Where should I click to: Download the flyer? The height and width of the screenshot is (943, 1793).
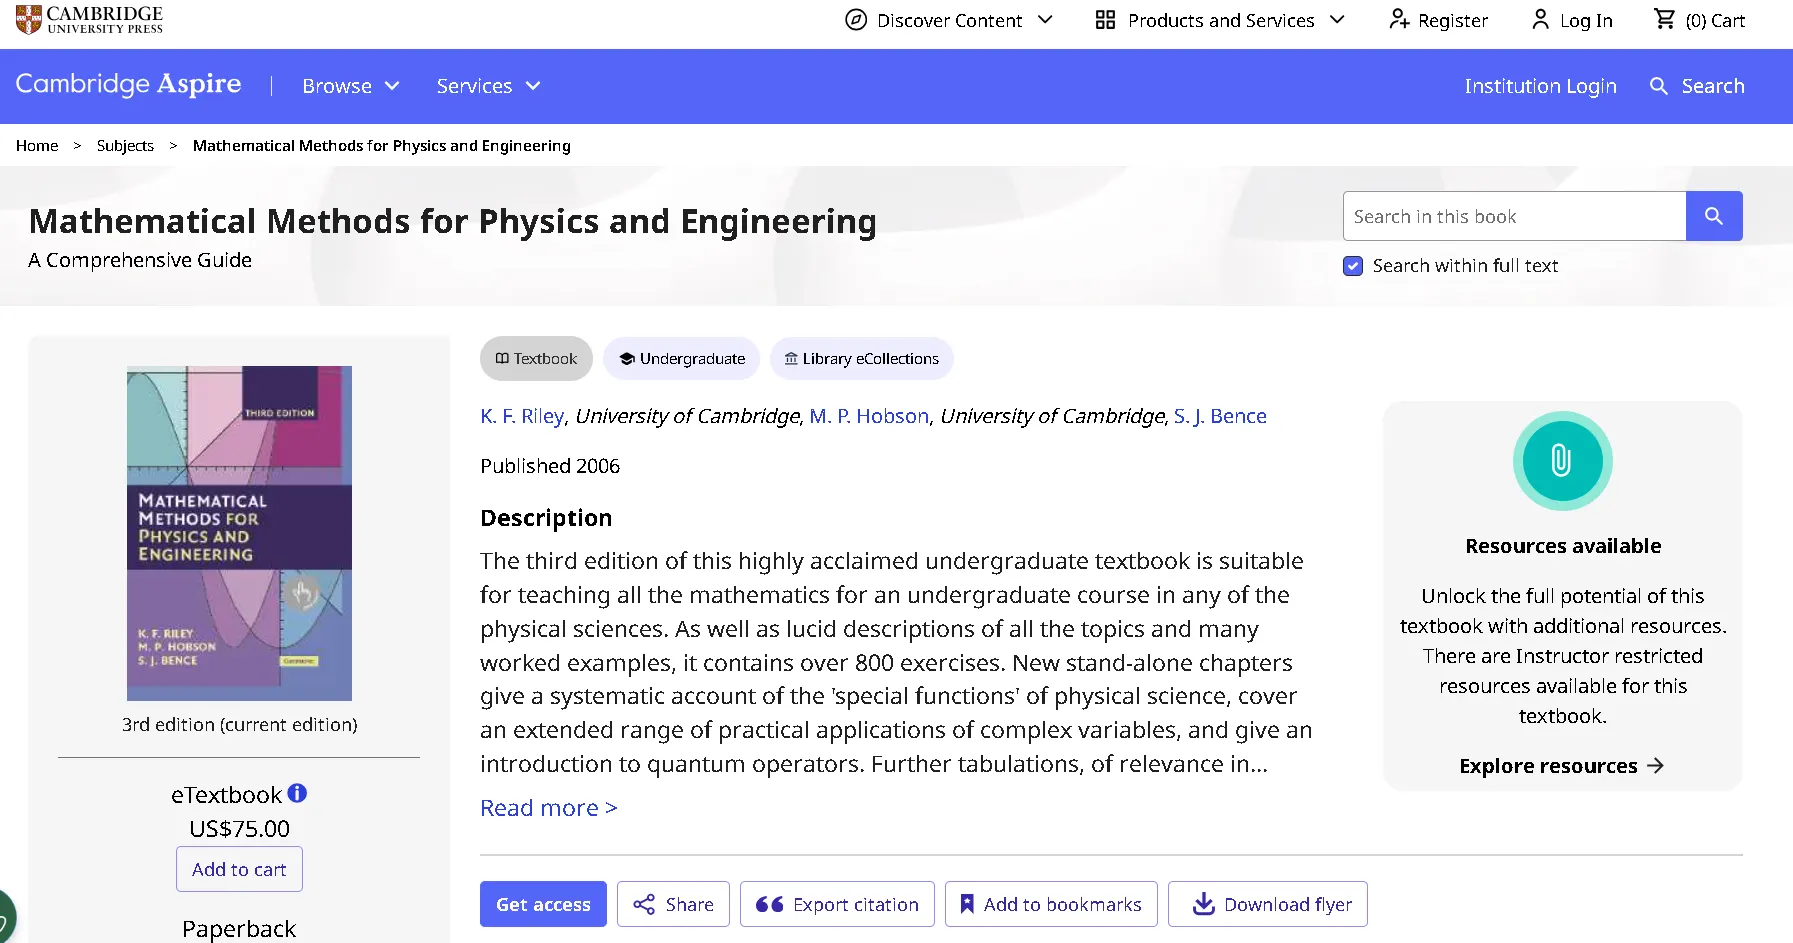[1267, 903]
